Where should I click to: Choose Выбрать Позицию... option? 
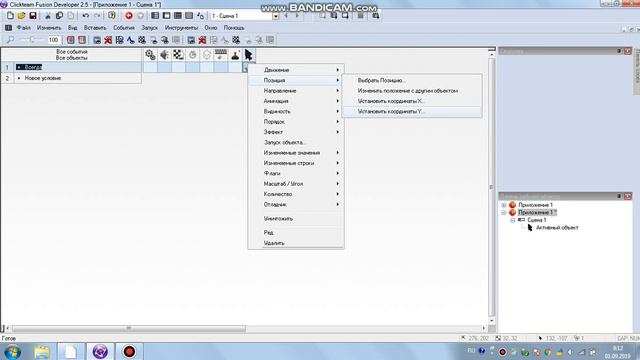click(412, 80)
